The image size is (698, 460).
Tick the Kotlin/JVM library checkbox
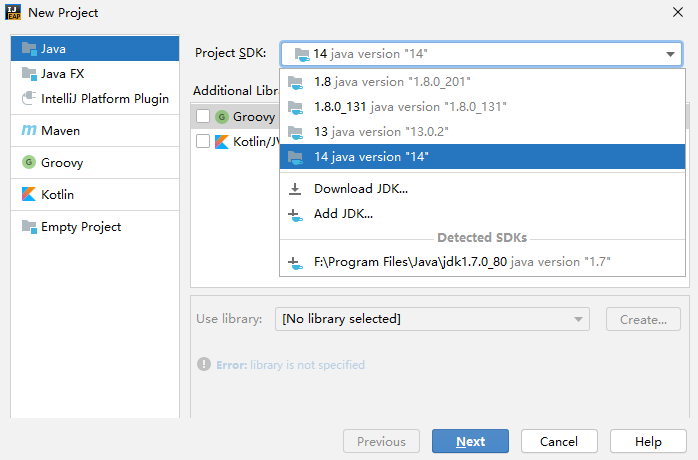point(203,142)
